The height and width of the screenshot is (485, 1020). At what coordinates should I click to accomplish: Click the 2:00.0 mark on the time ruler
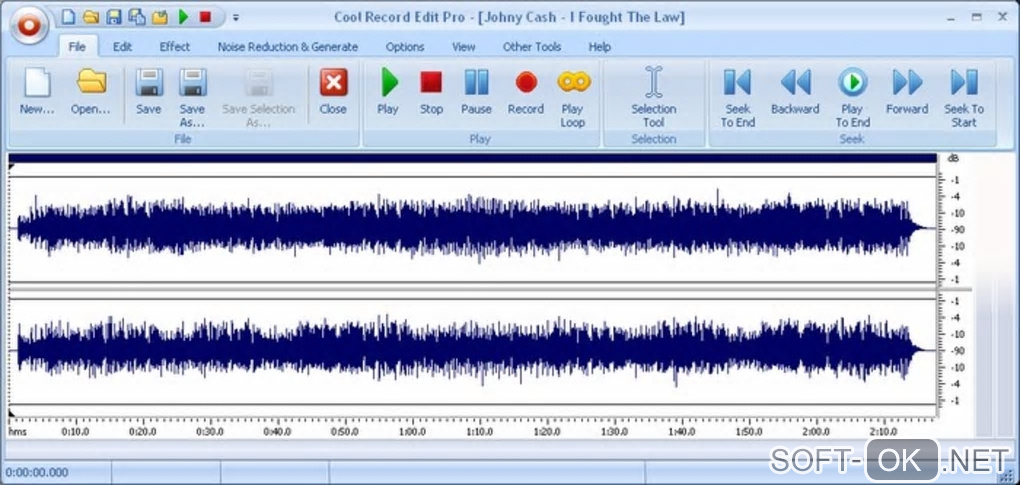(816, 430)
